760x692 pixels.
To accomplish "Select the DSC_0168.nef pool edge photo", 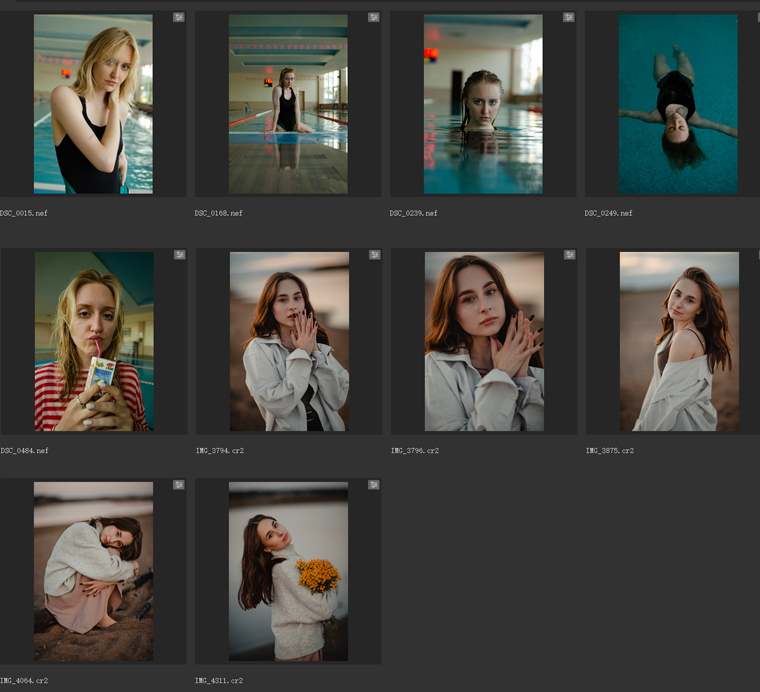I will tap(288, 104).
